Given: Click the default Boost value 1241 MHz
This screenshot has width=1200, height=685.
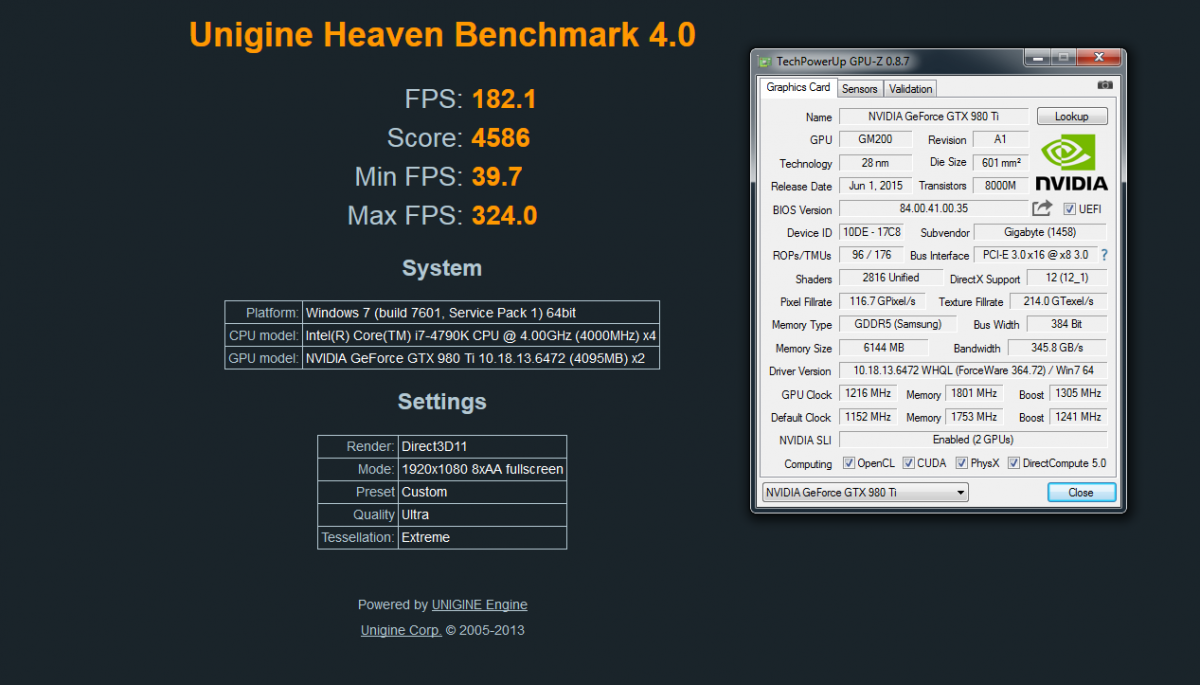Looking at the screenshot, I should [1078, 417].
